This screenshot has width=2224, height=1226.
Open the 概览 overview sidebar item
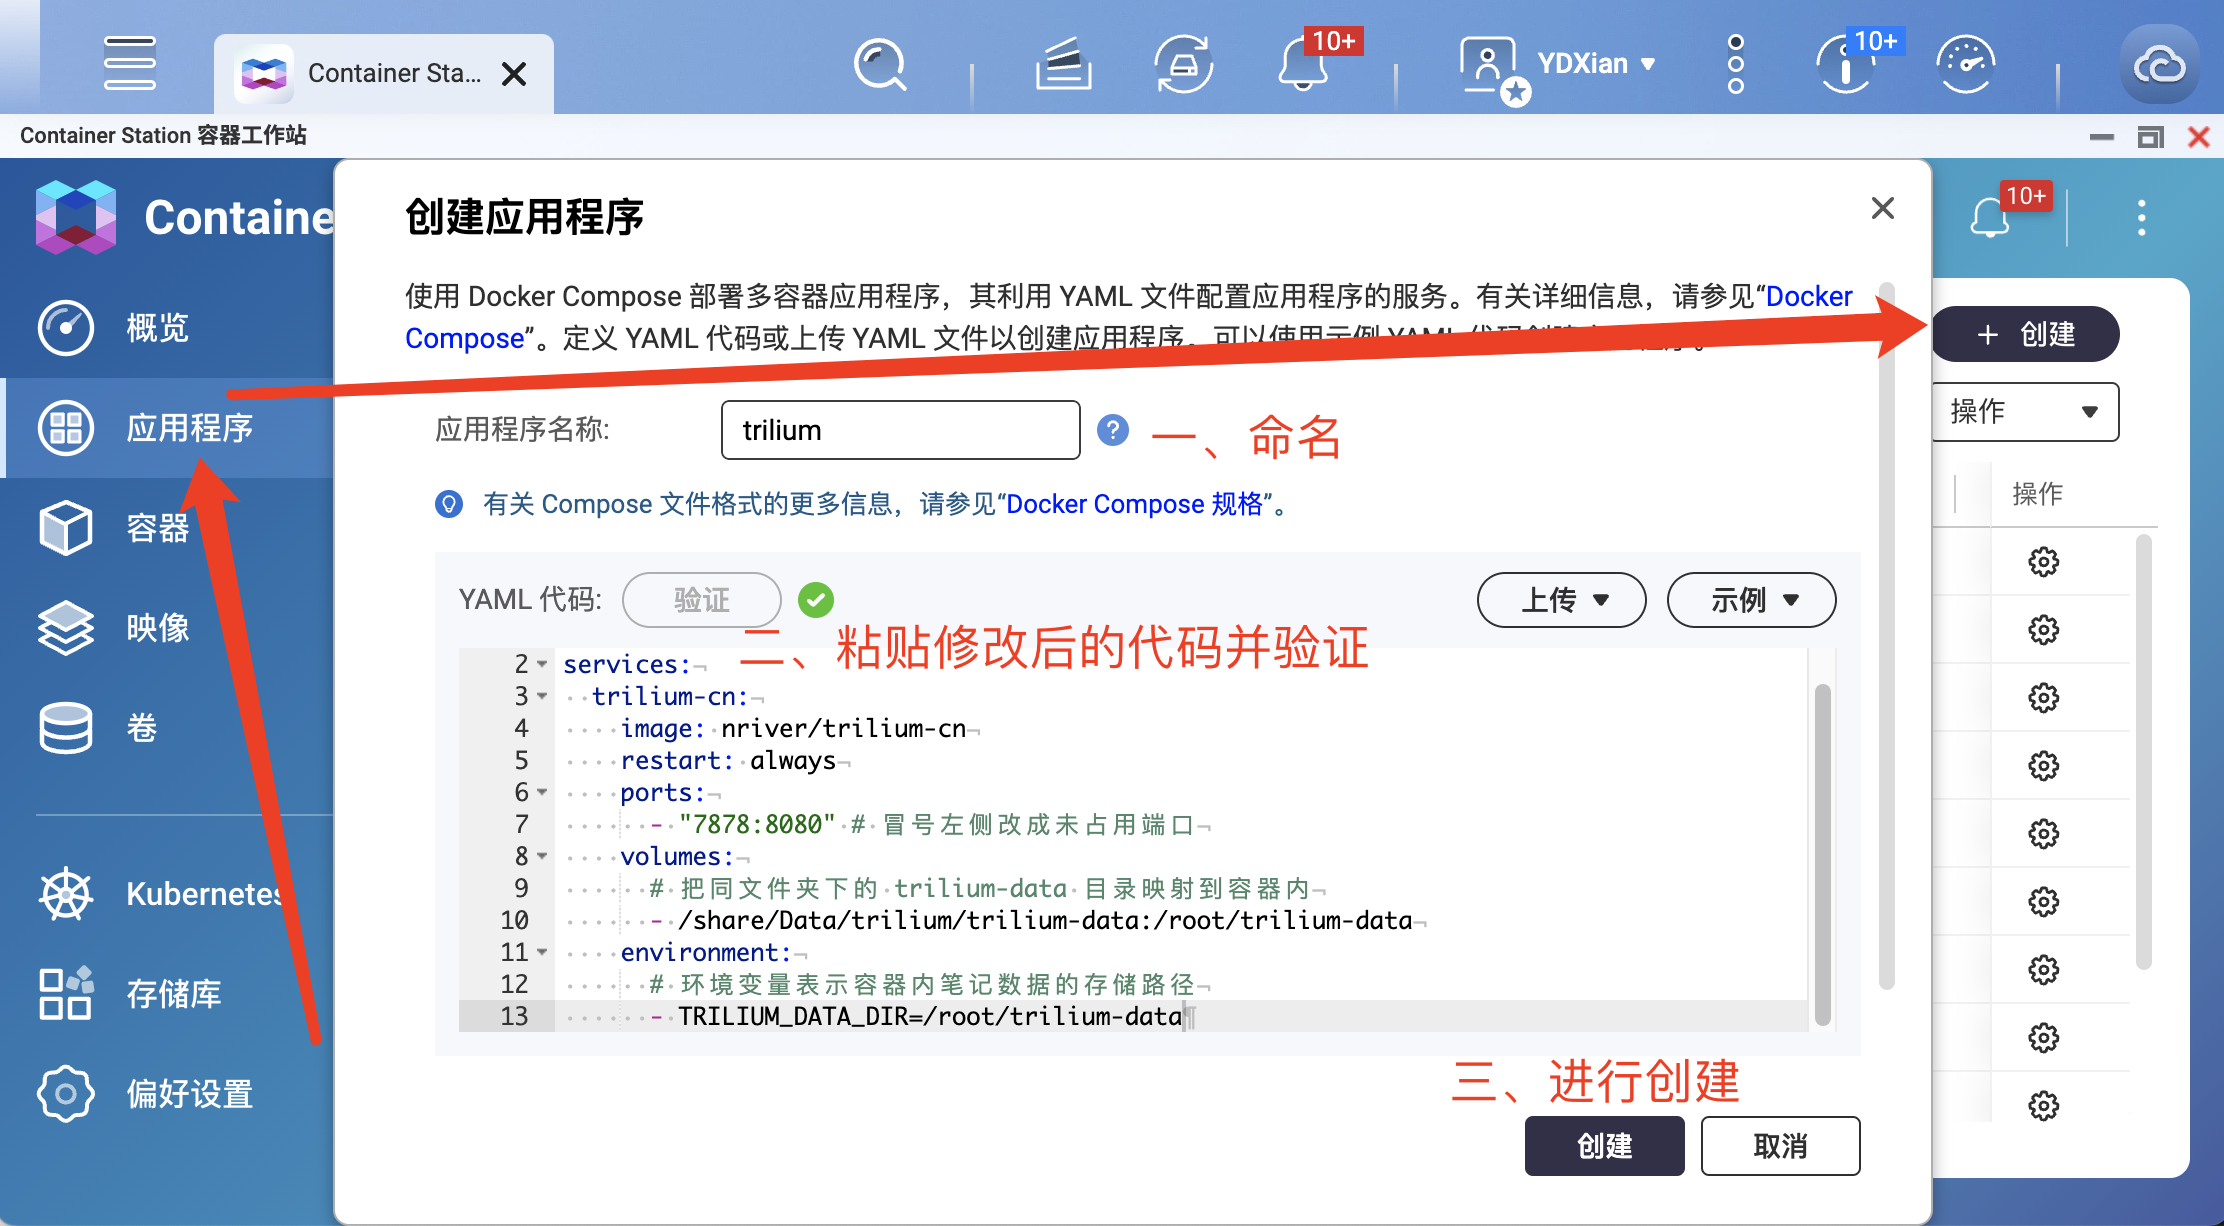pyautogui.click(x=167, y=328)
